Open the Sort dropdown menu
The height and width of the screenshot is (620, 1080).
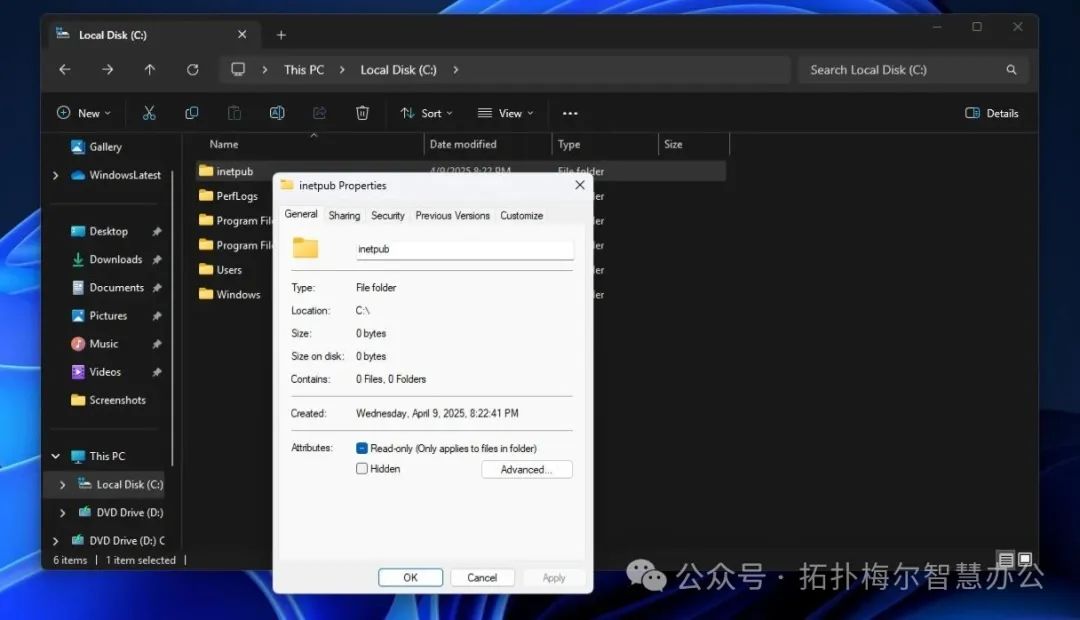pyautogui.click(x=426, y=113)
